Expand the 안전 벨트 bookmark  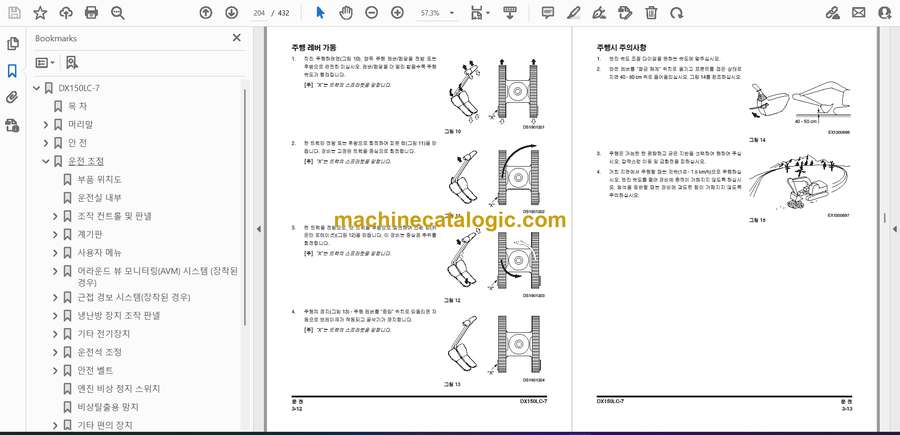click(55, 370)
